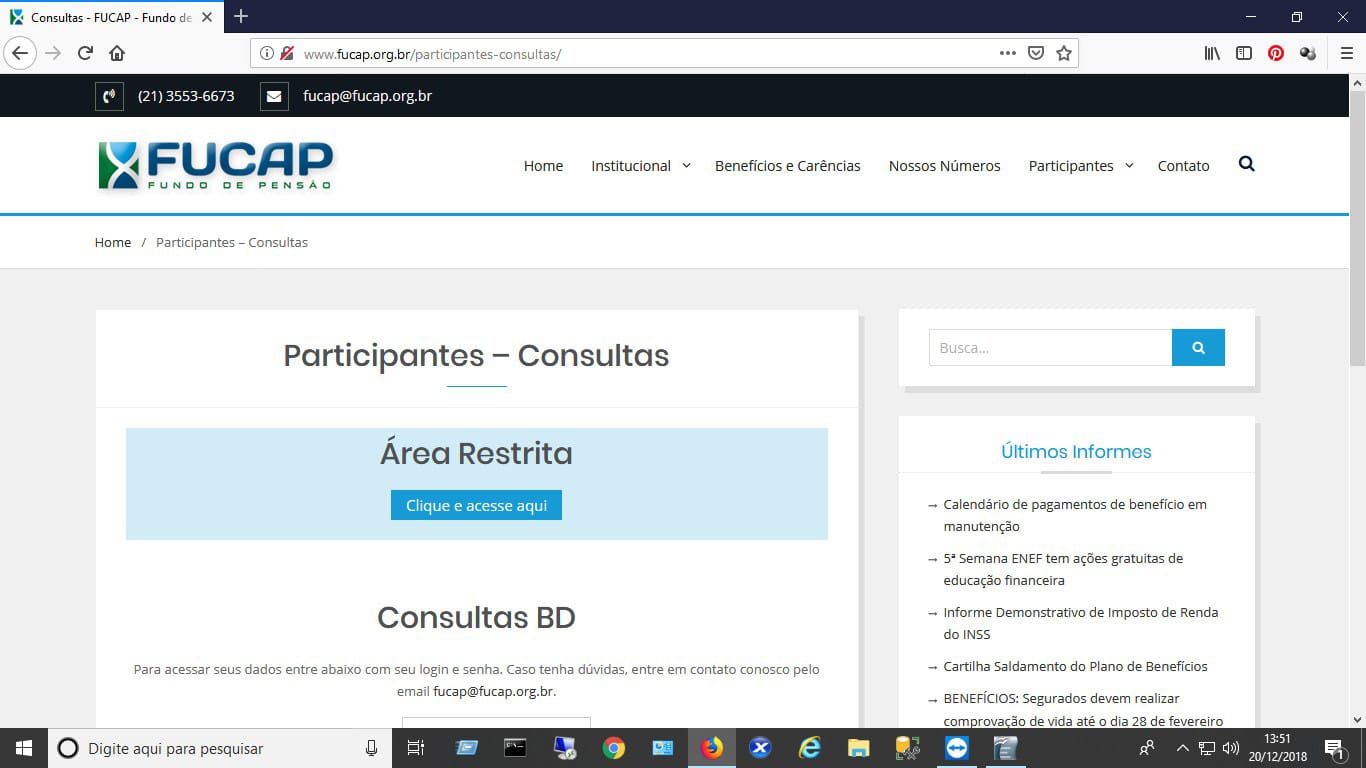The image size is (1366, 768).
Task: Bookmark this page with the star icon
Action: click(x=1064, y=53)
